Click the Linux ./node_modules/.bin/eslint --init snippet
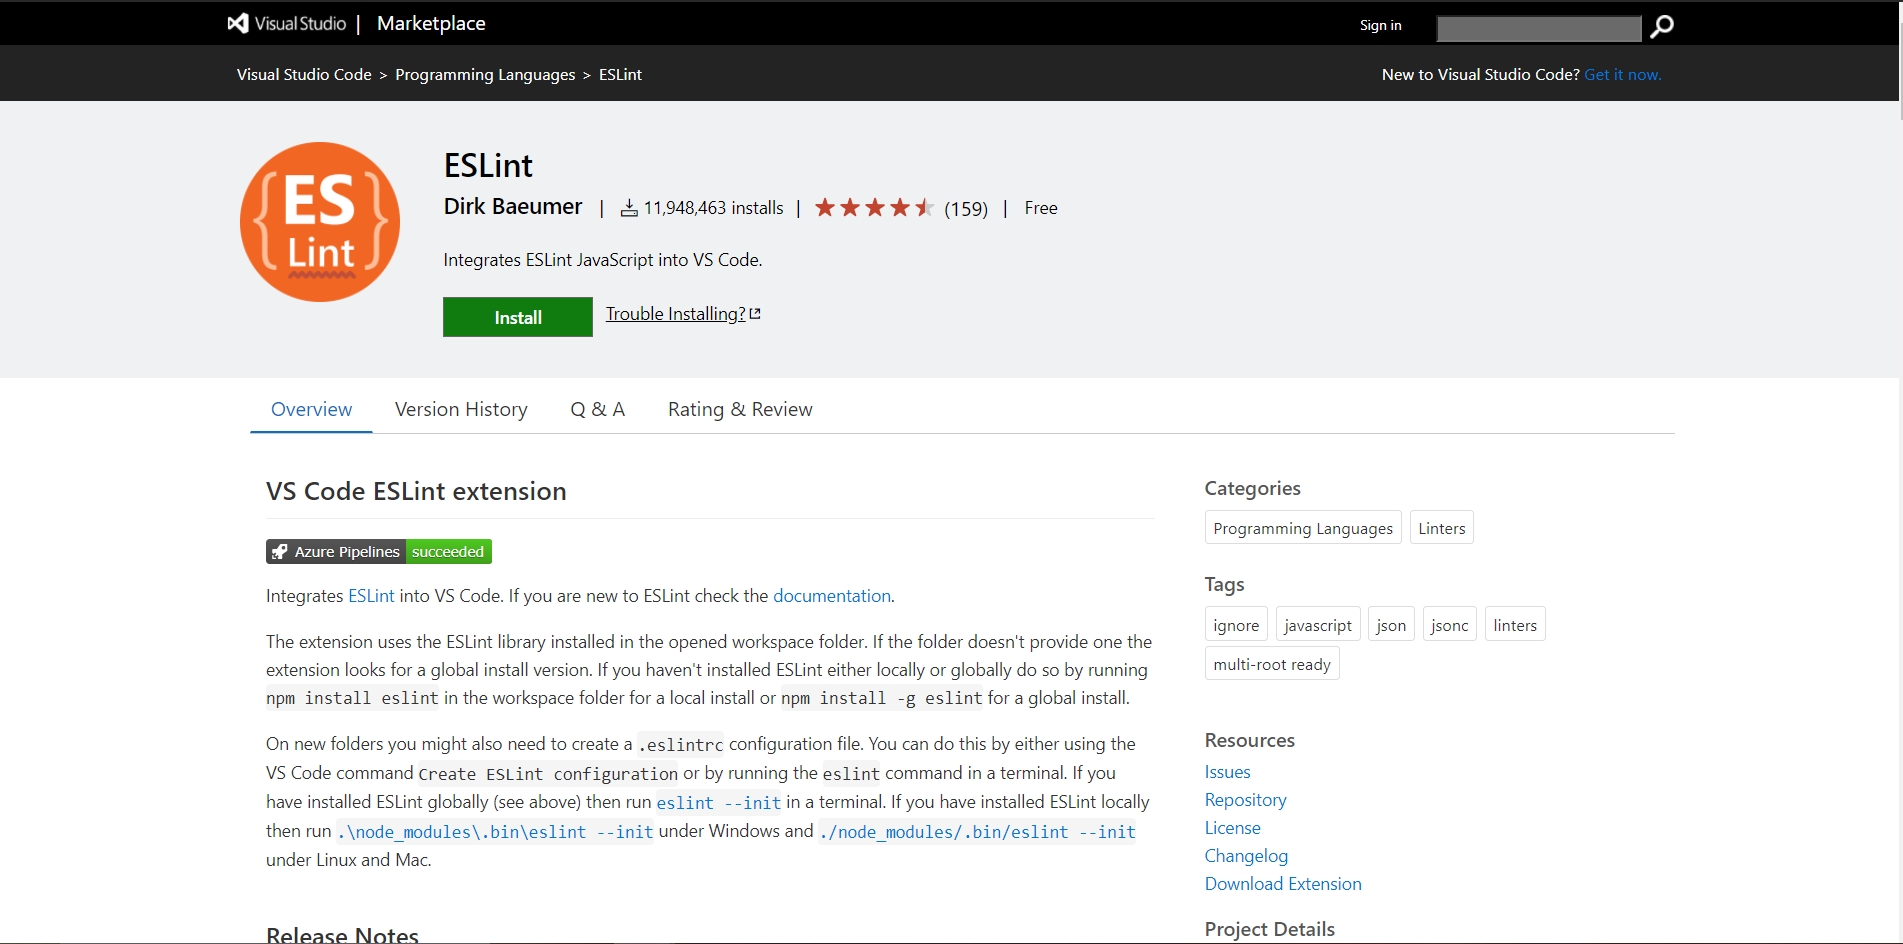1903x944 pixels. coord(977,832)
